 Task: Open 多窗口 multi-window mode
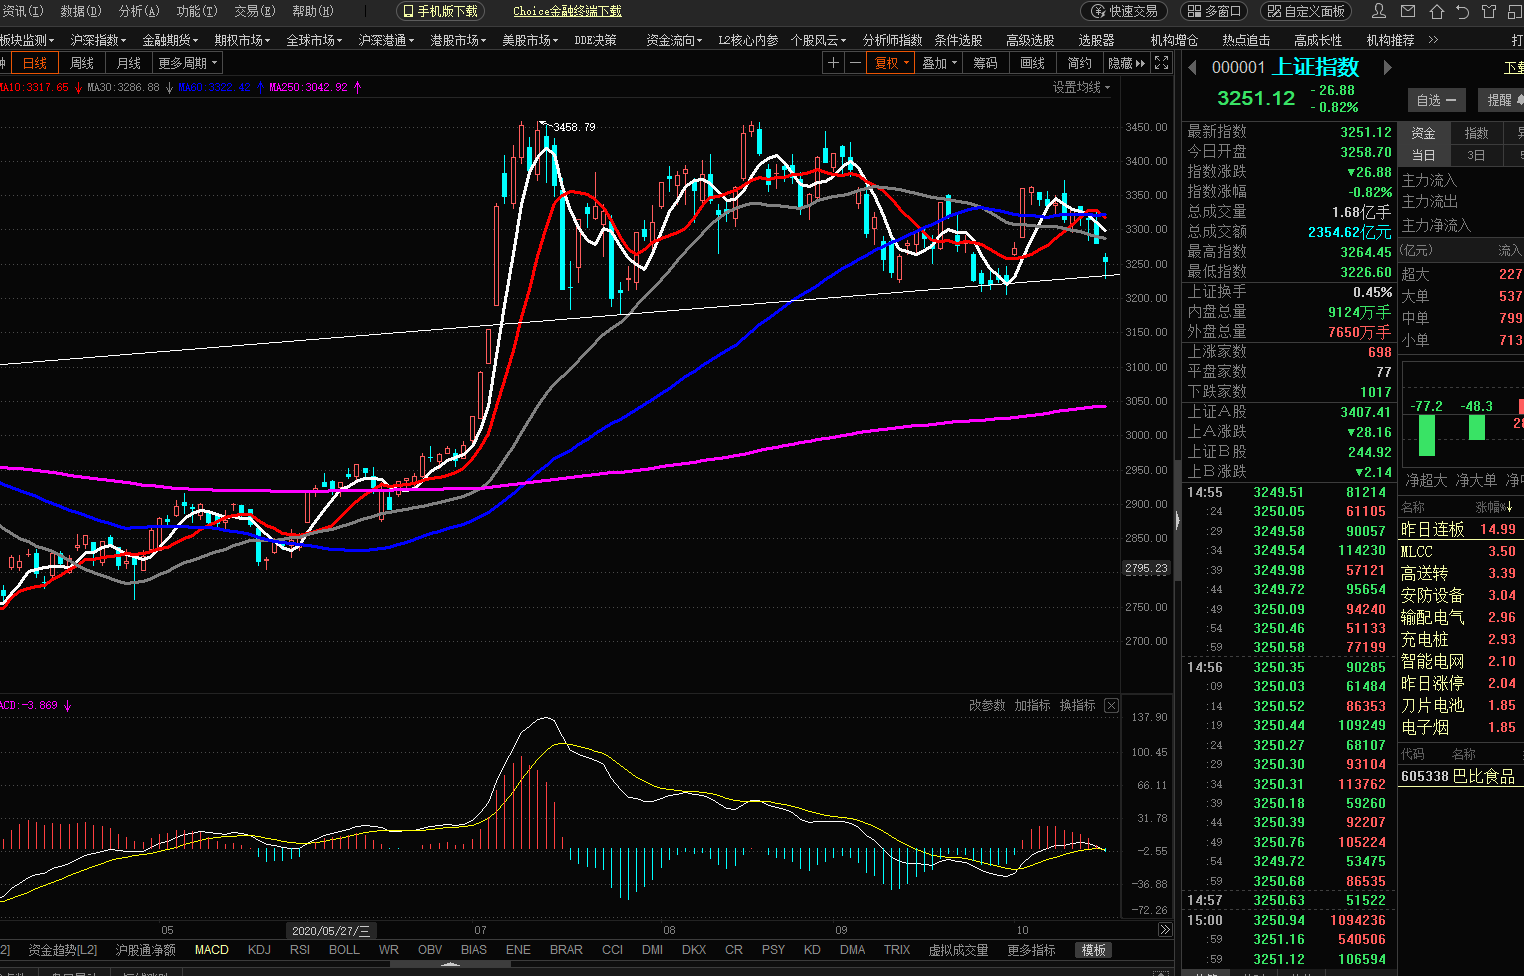pos(1216,12)
